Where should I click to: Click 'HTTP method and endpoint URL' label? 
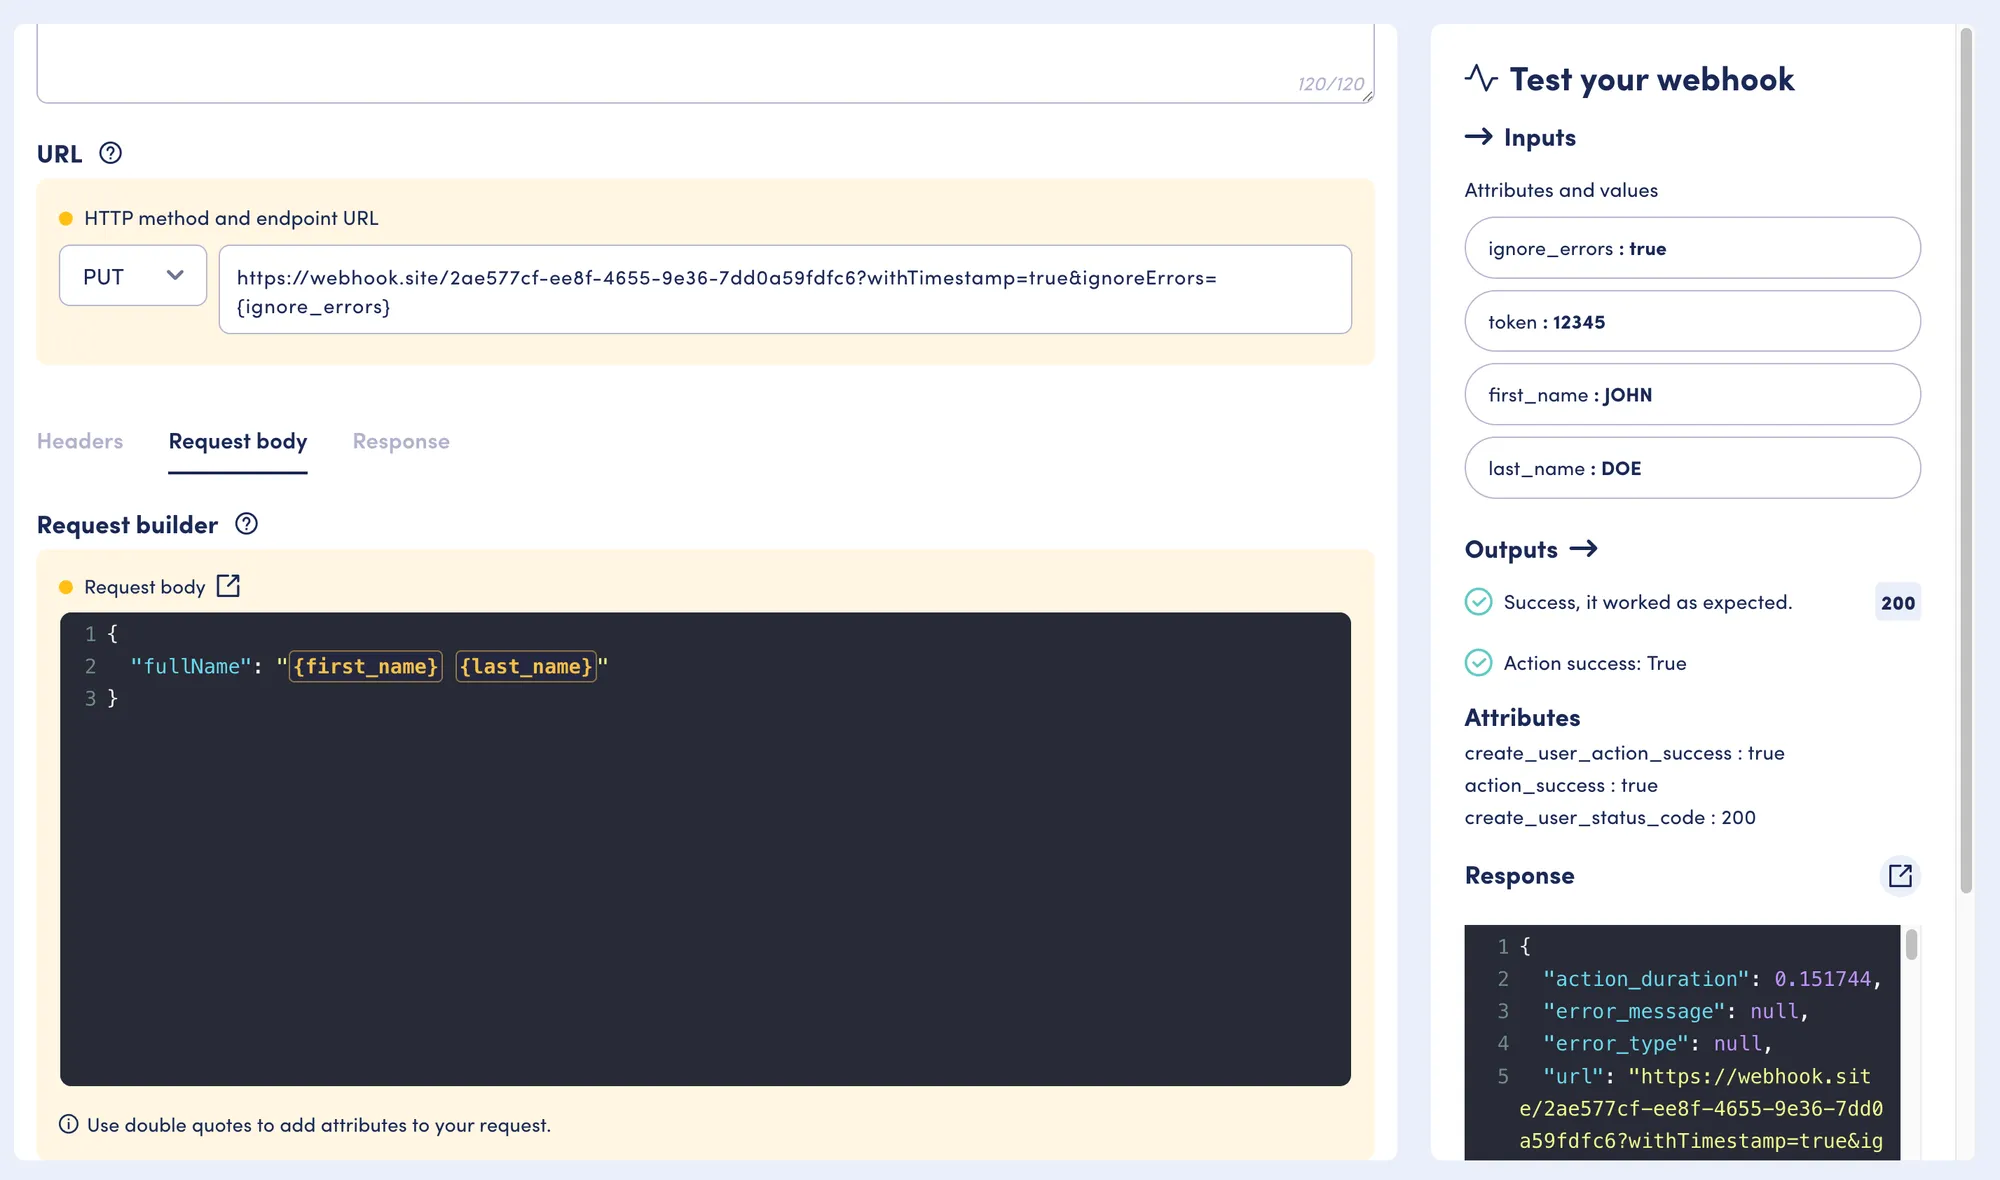pyautogui.click(x=231, y=218)
